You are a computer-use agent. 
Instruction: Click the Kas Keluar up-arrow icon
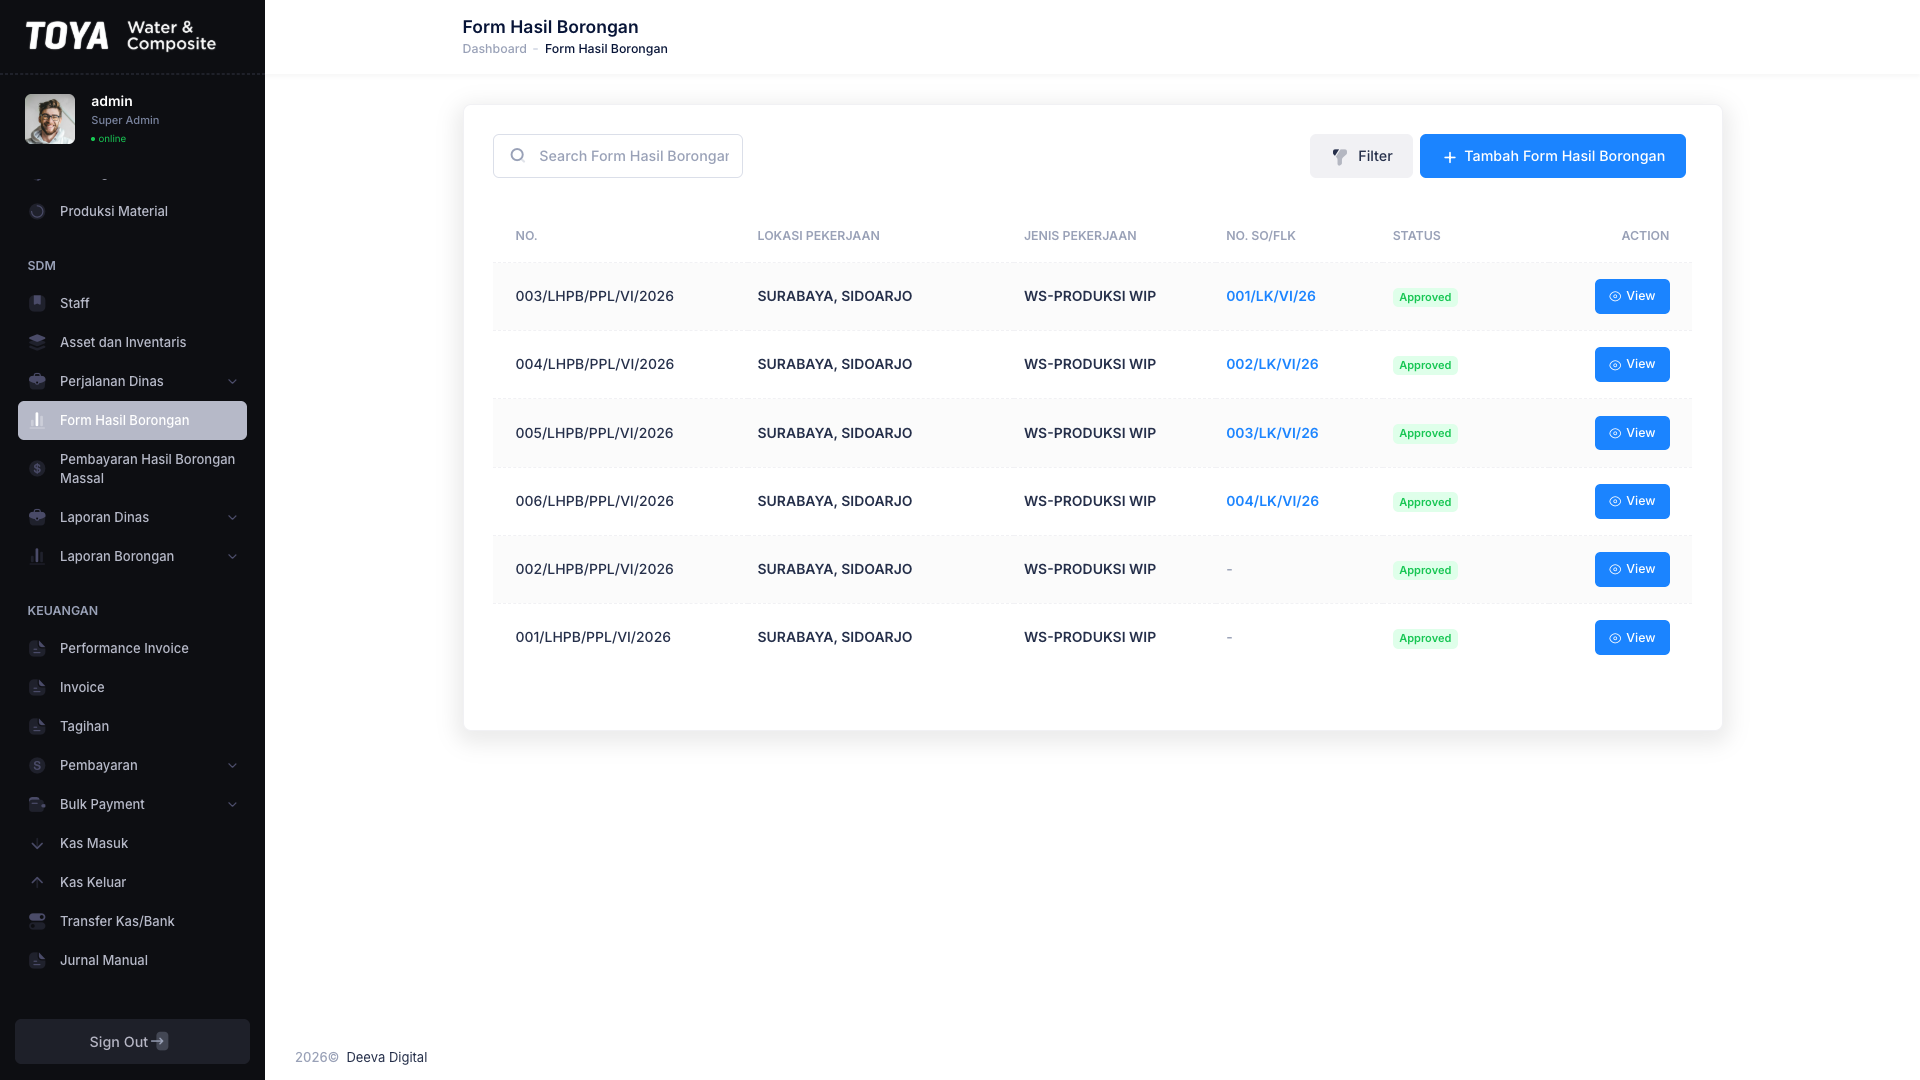(37, 882)
